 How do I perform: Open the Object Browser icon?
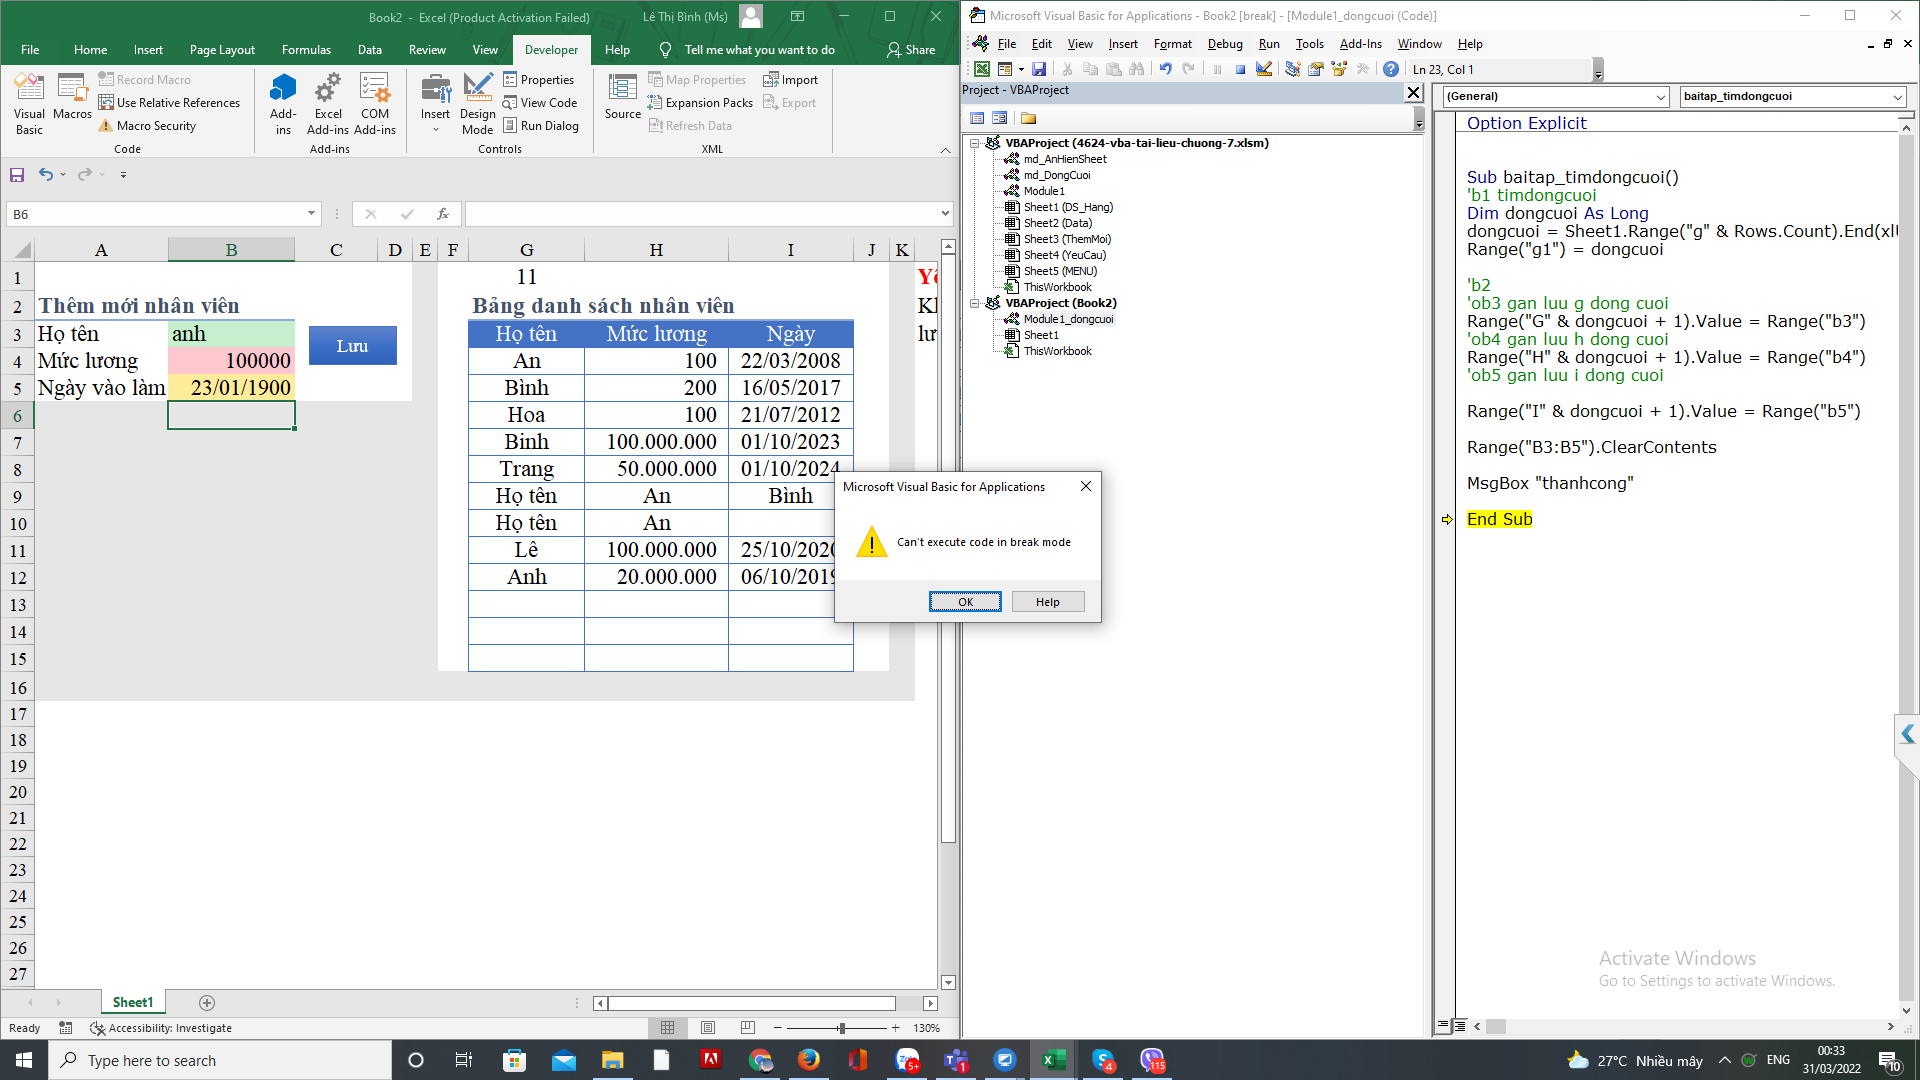(x=1339, y=69)
